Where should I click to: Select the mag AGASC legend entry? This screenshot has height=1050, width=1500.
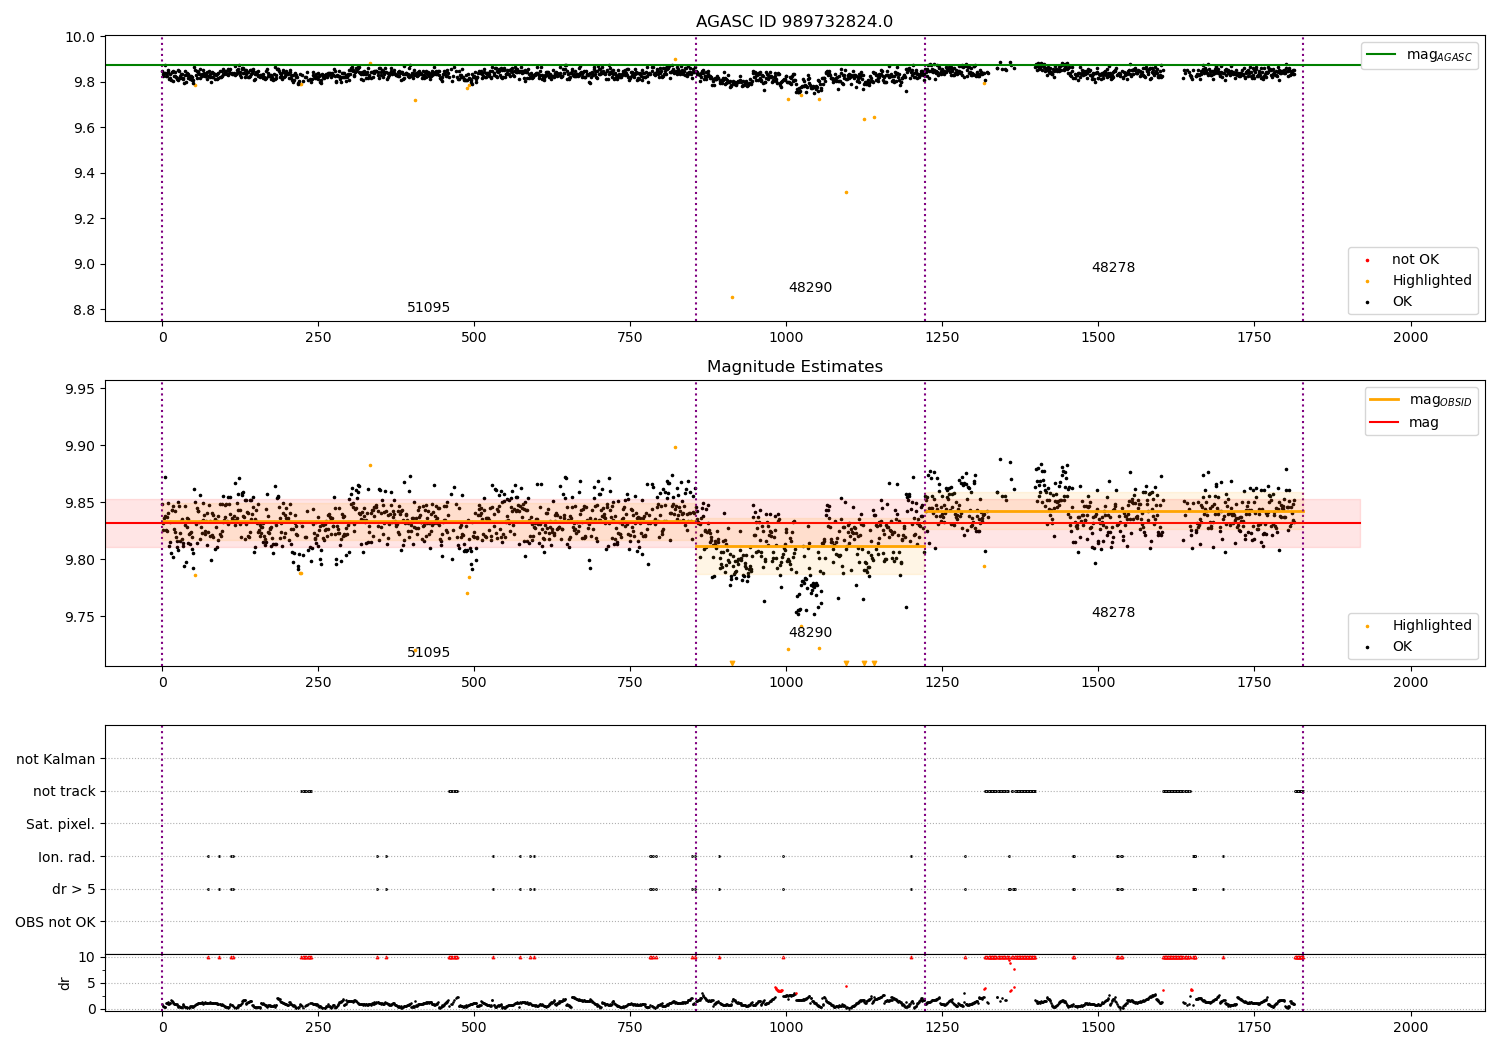point(1420,55)
